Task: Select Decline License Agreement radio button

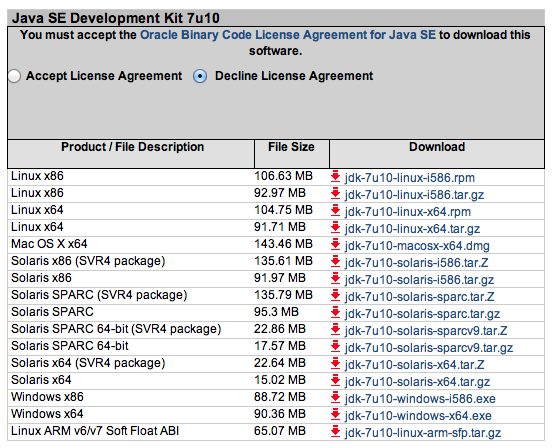Action: coord(200,76)
